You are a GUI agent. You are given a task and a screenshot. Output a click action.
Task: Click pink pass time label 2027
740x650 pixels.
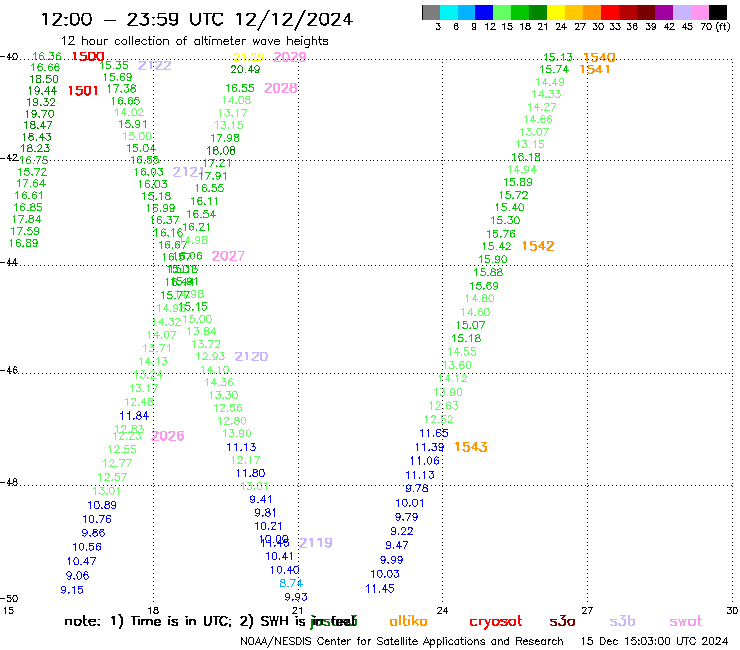(x=228, y=256)
